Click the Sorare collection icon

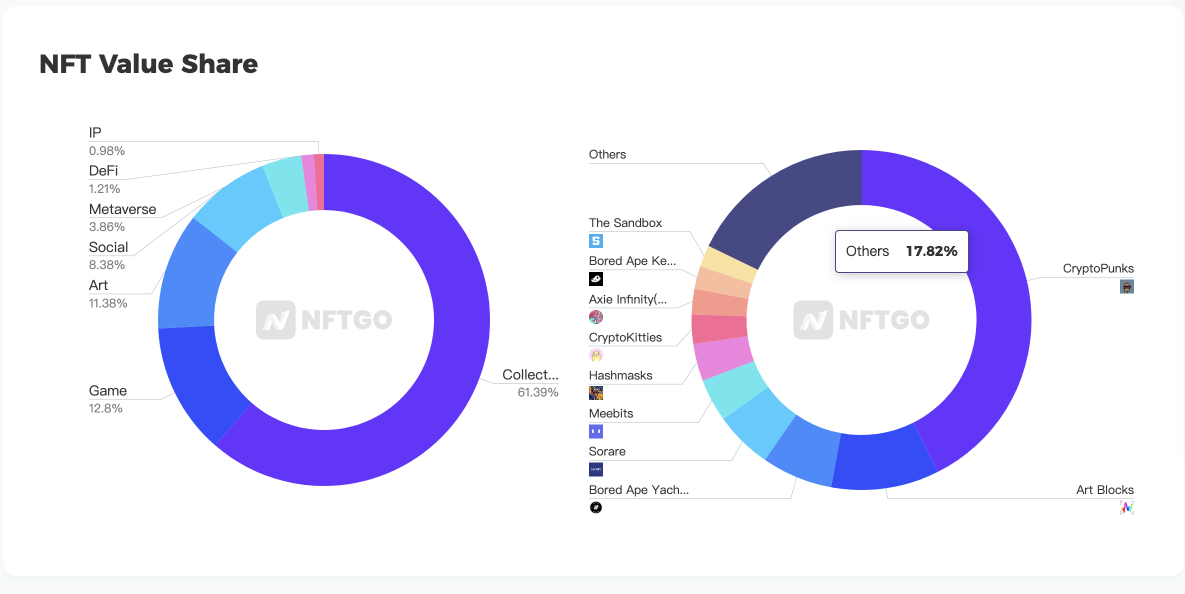click(596, 469)
